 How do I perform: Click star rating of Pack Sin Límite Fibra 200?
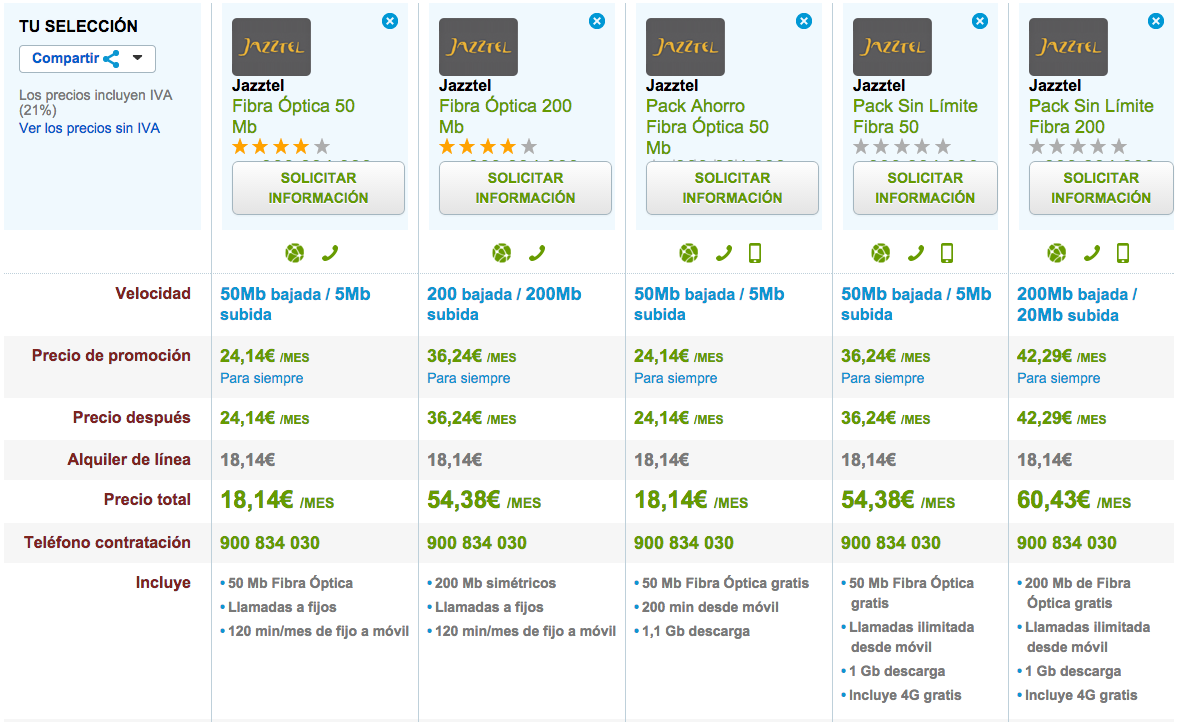1078,147
